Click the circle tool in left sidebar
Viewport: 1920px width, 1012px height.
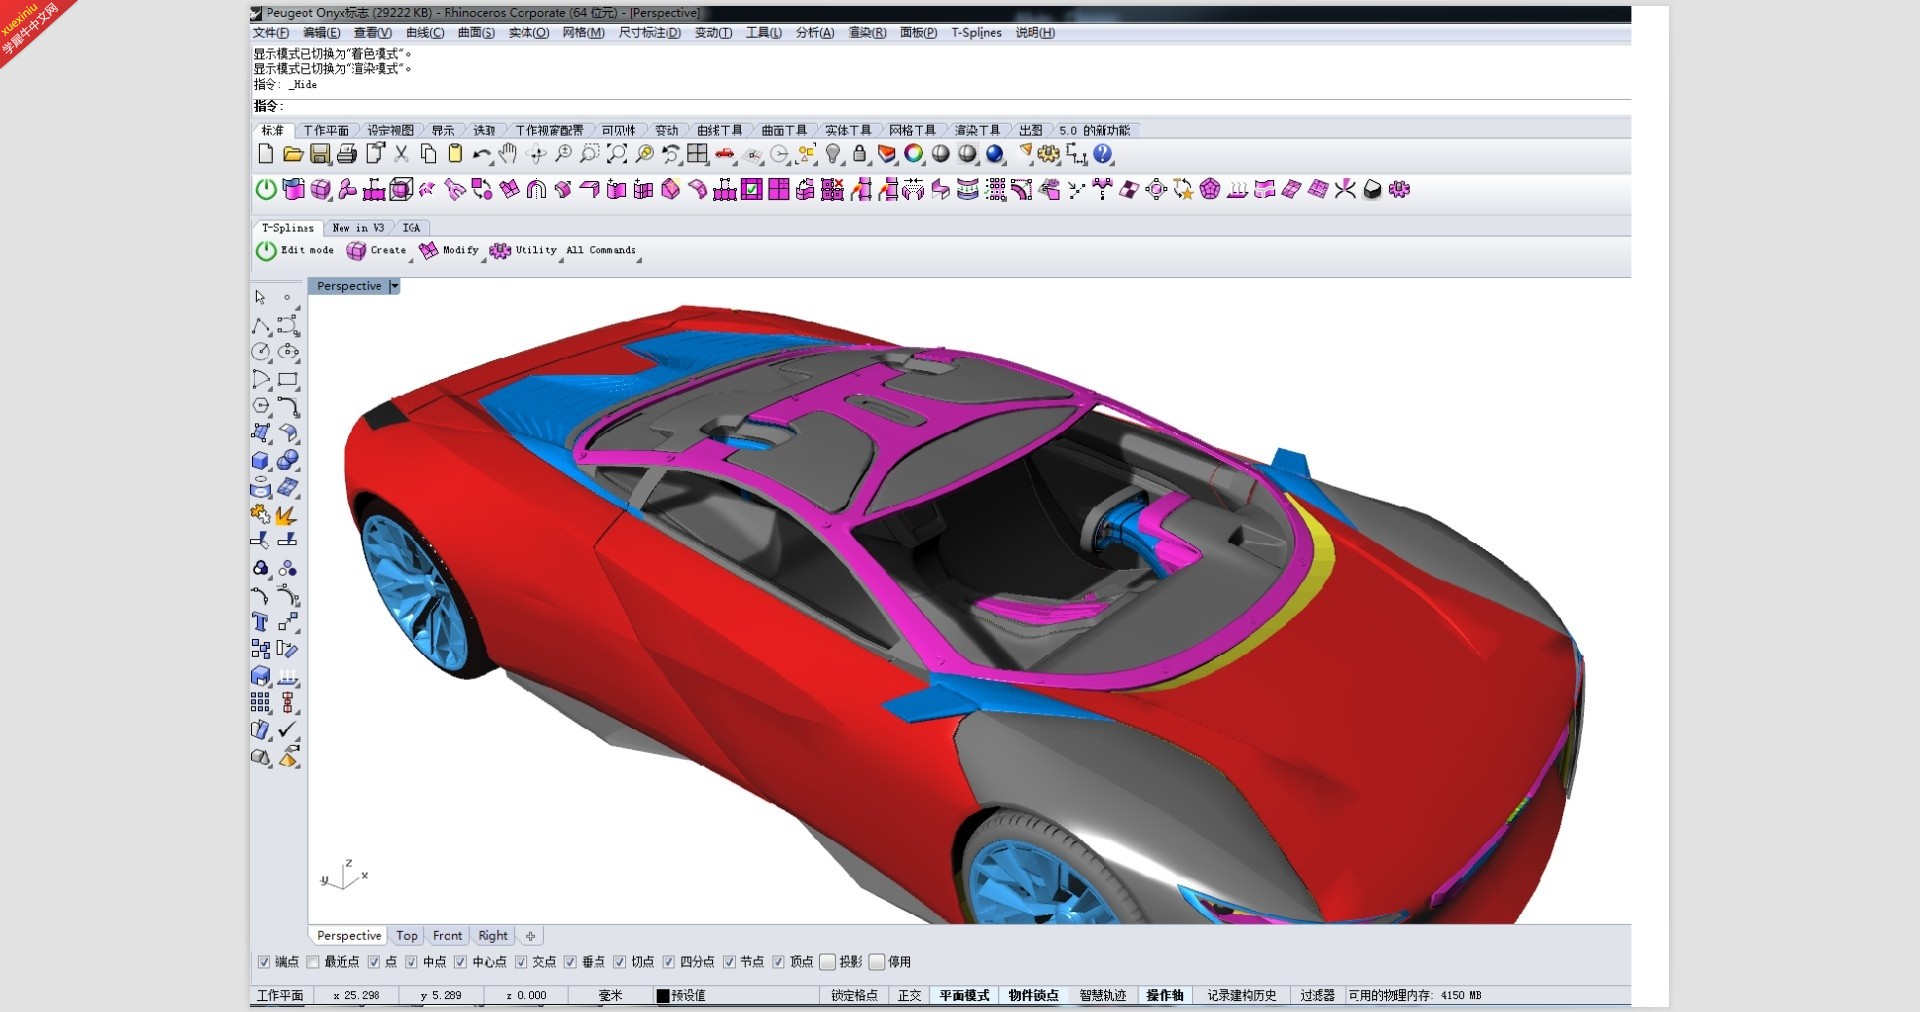[x=260, y=352]
